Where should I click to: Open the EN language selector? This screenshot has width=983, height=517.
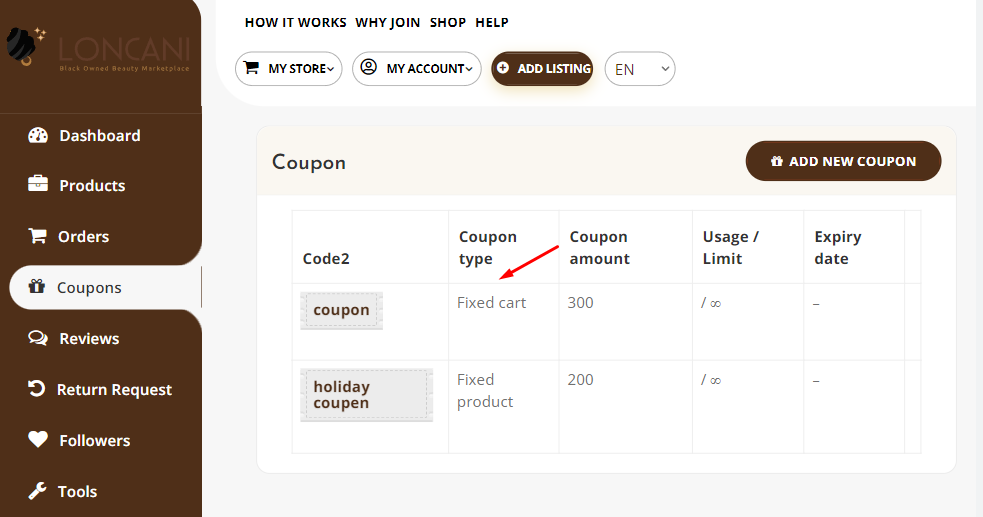point(640,69)
